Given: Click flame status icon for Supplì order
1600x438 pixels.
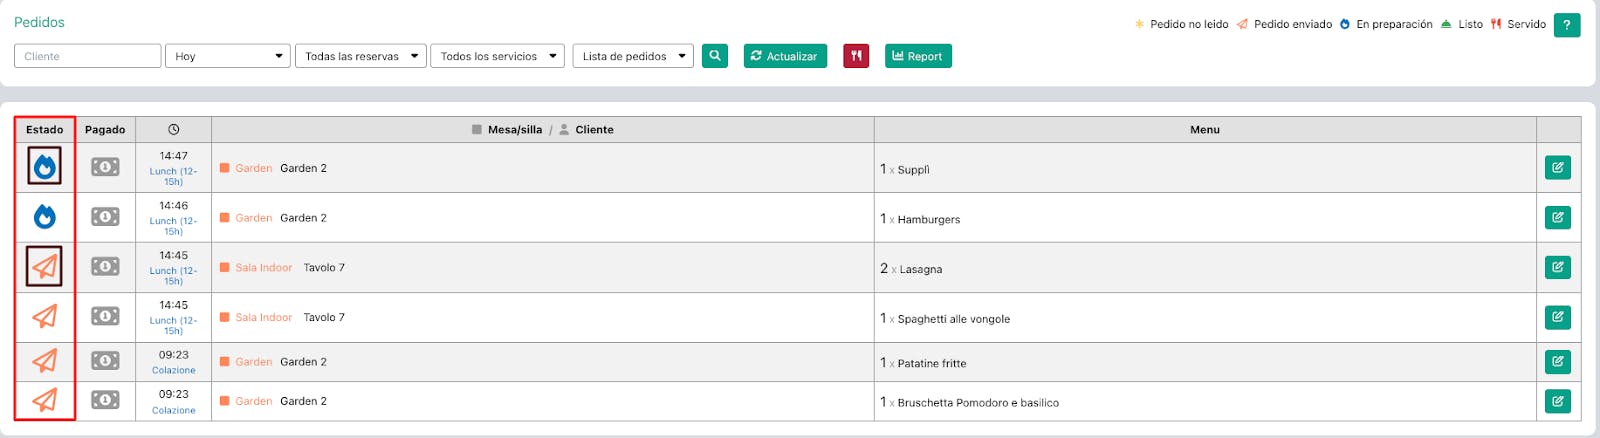Looking at the screenshot, I should 45,167.
